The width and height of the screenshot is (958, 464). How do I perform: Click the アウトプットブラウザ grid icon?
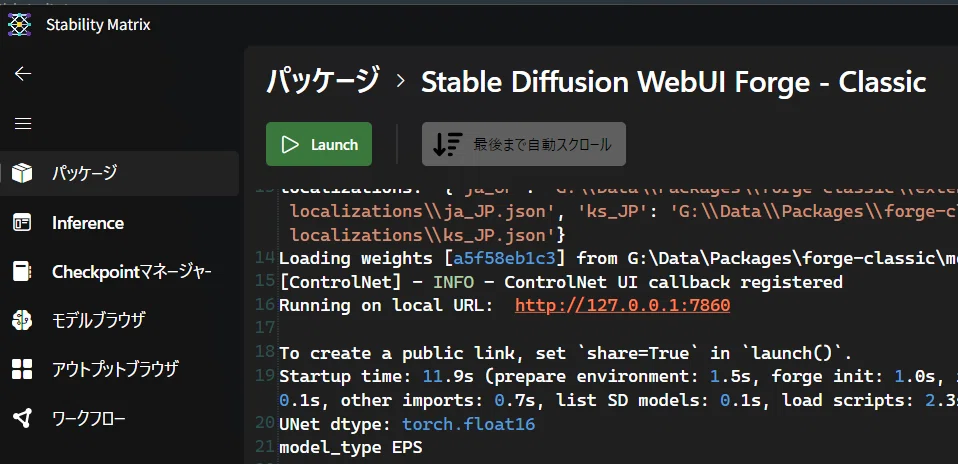point(22,369)
